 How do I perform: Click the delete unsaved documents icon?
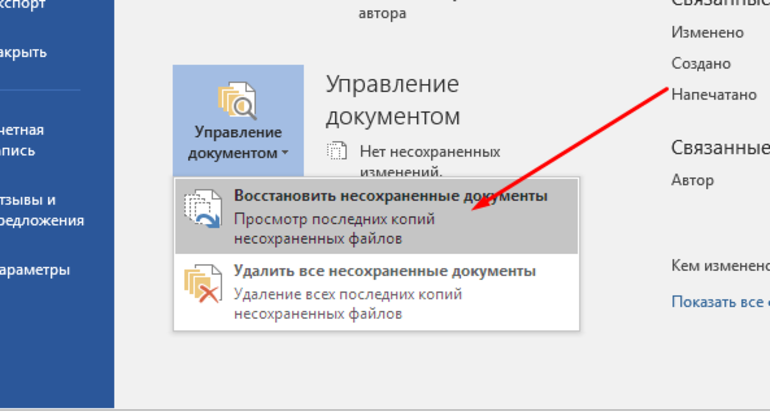[x=203, y=284]
